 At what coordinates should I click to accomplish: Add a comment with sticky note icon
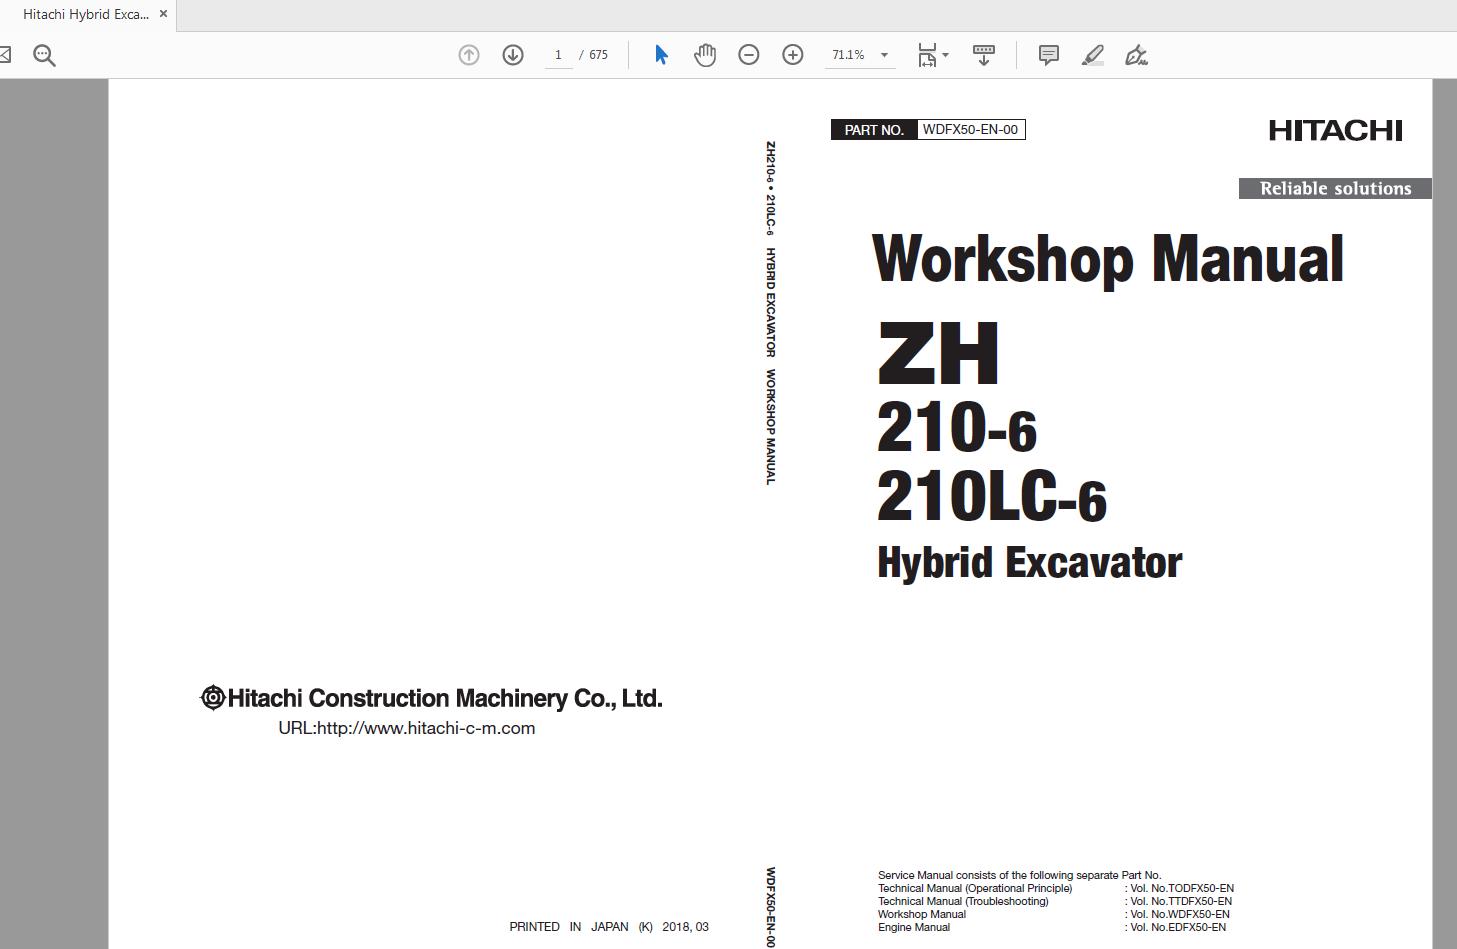point(1048,55)
